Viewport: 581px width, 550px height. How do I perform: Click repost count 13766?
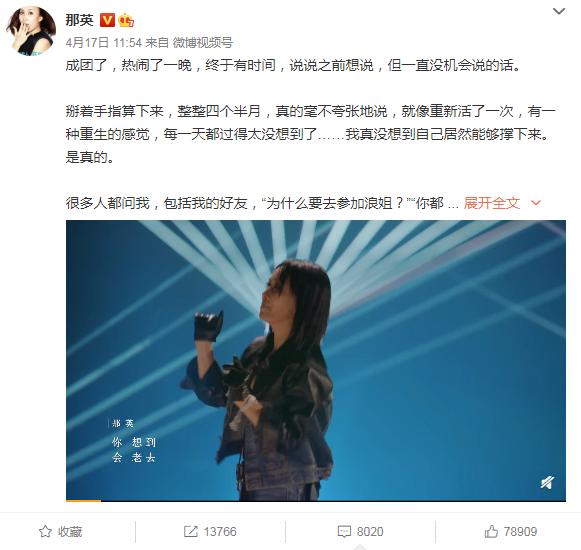(x=220, y=532)
